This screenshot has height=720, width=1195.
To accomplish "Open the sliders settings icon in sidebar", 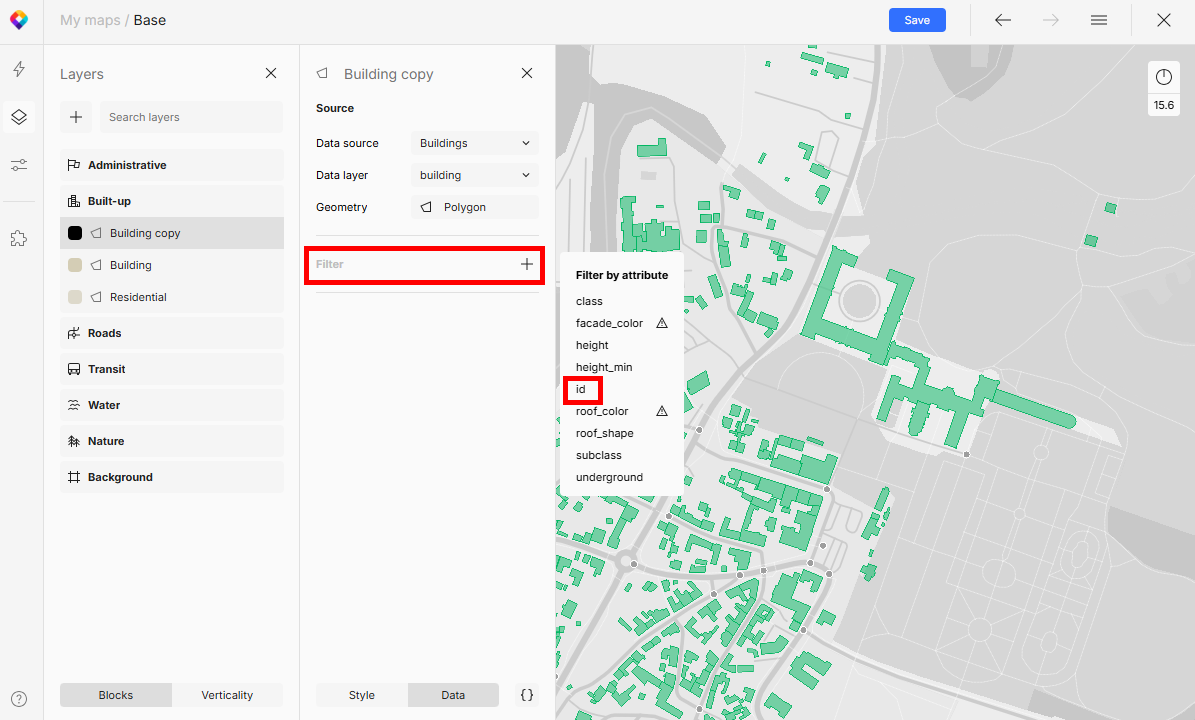I will [19, 165].
